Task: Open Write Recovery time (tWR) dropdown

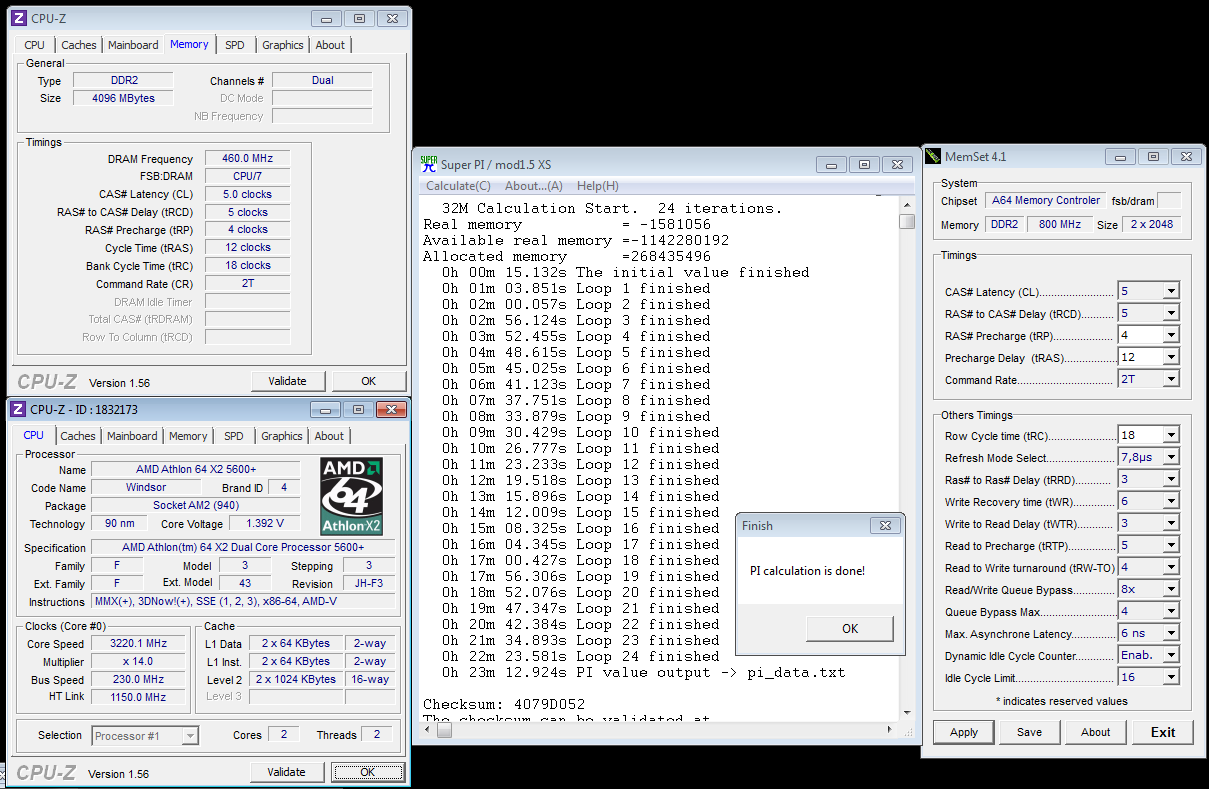Action: pos(1170,501)
